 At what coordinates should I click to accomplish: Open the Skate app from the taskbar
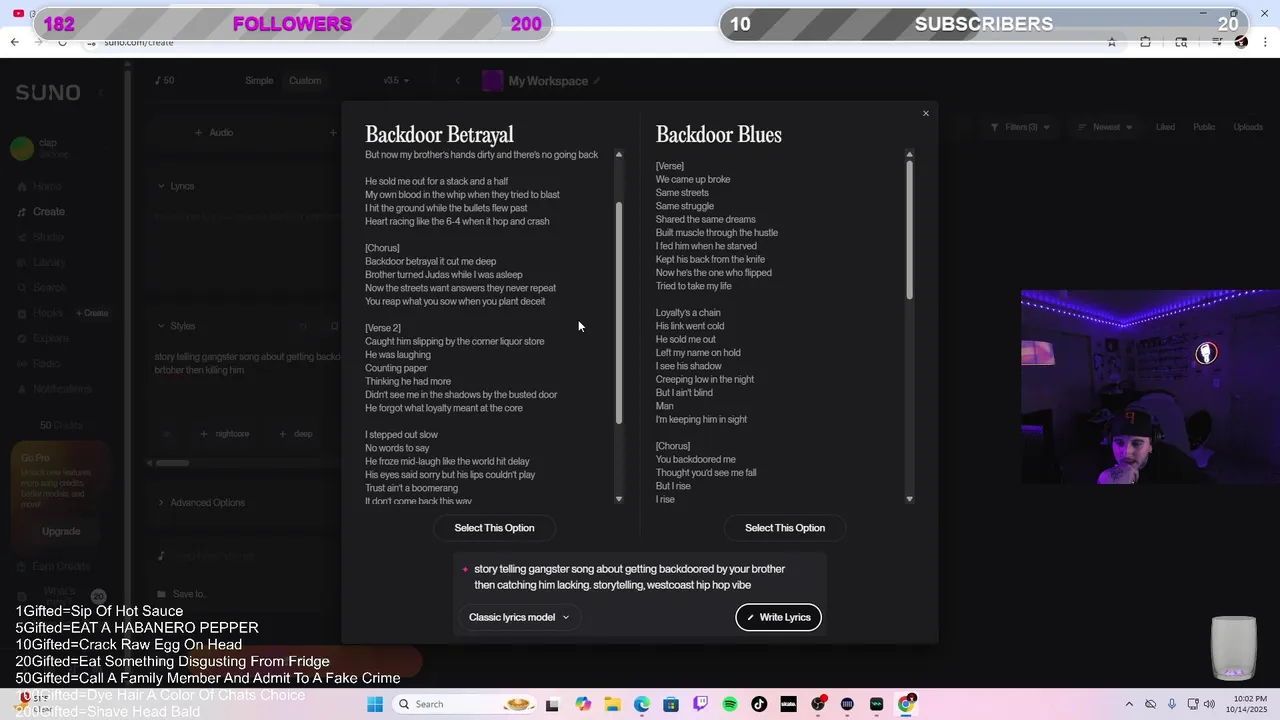[788, 704]
